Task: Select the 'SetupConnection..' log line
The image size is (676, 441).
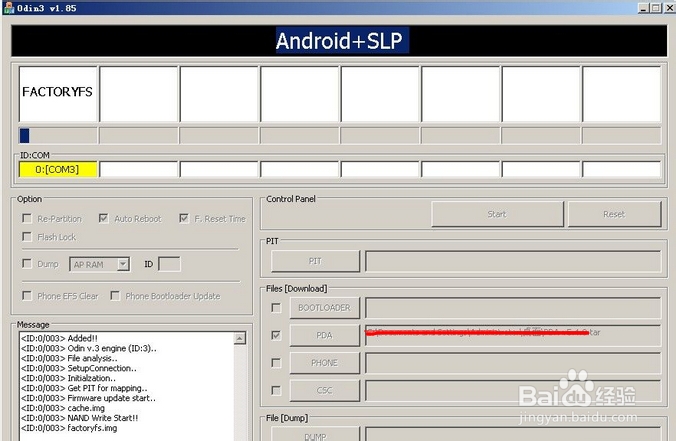Action: (x=79, y=368)
